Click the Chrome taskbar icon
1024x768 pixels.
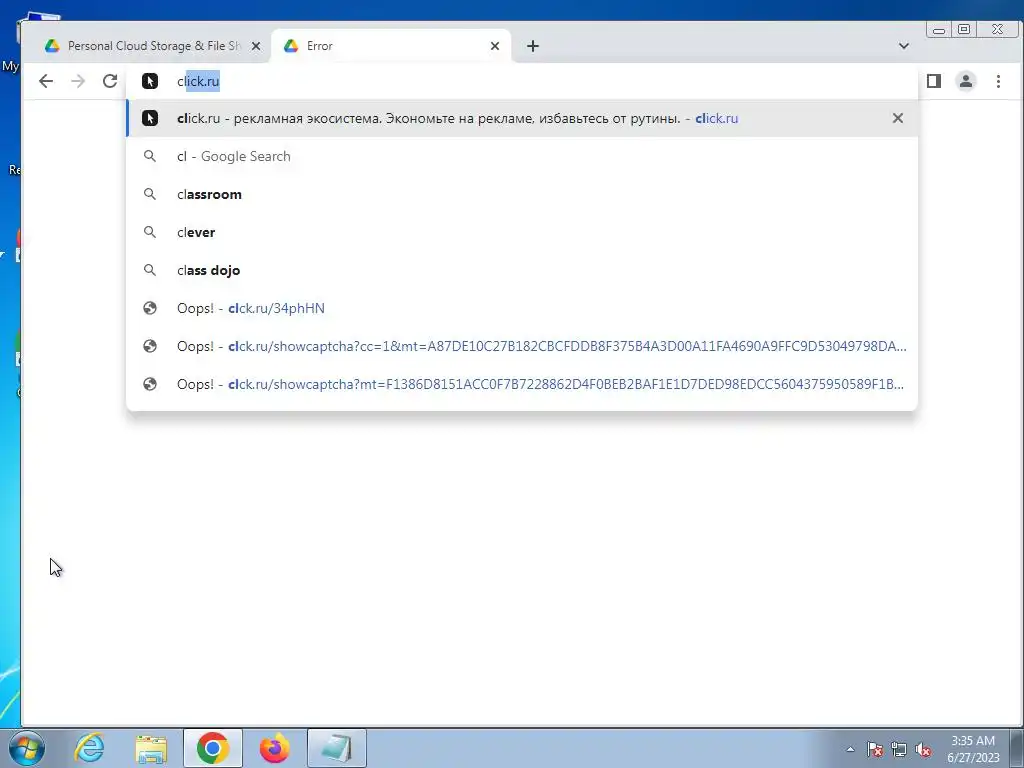pyautogui.click(x=213, y=748)
